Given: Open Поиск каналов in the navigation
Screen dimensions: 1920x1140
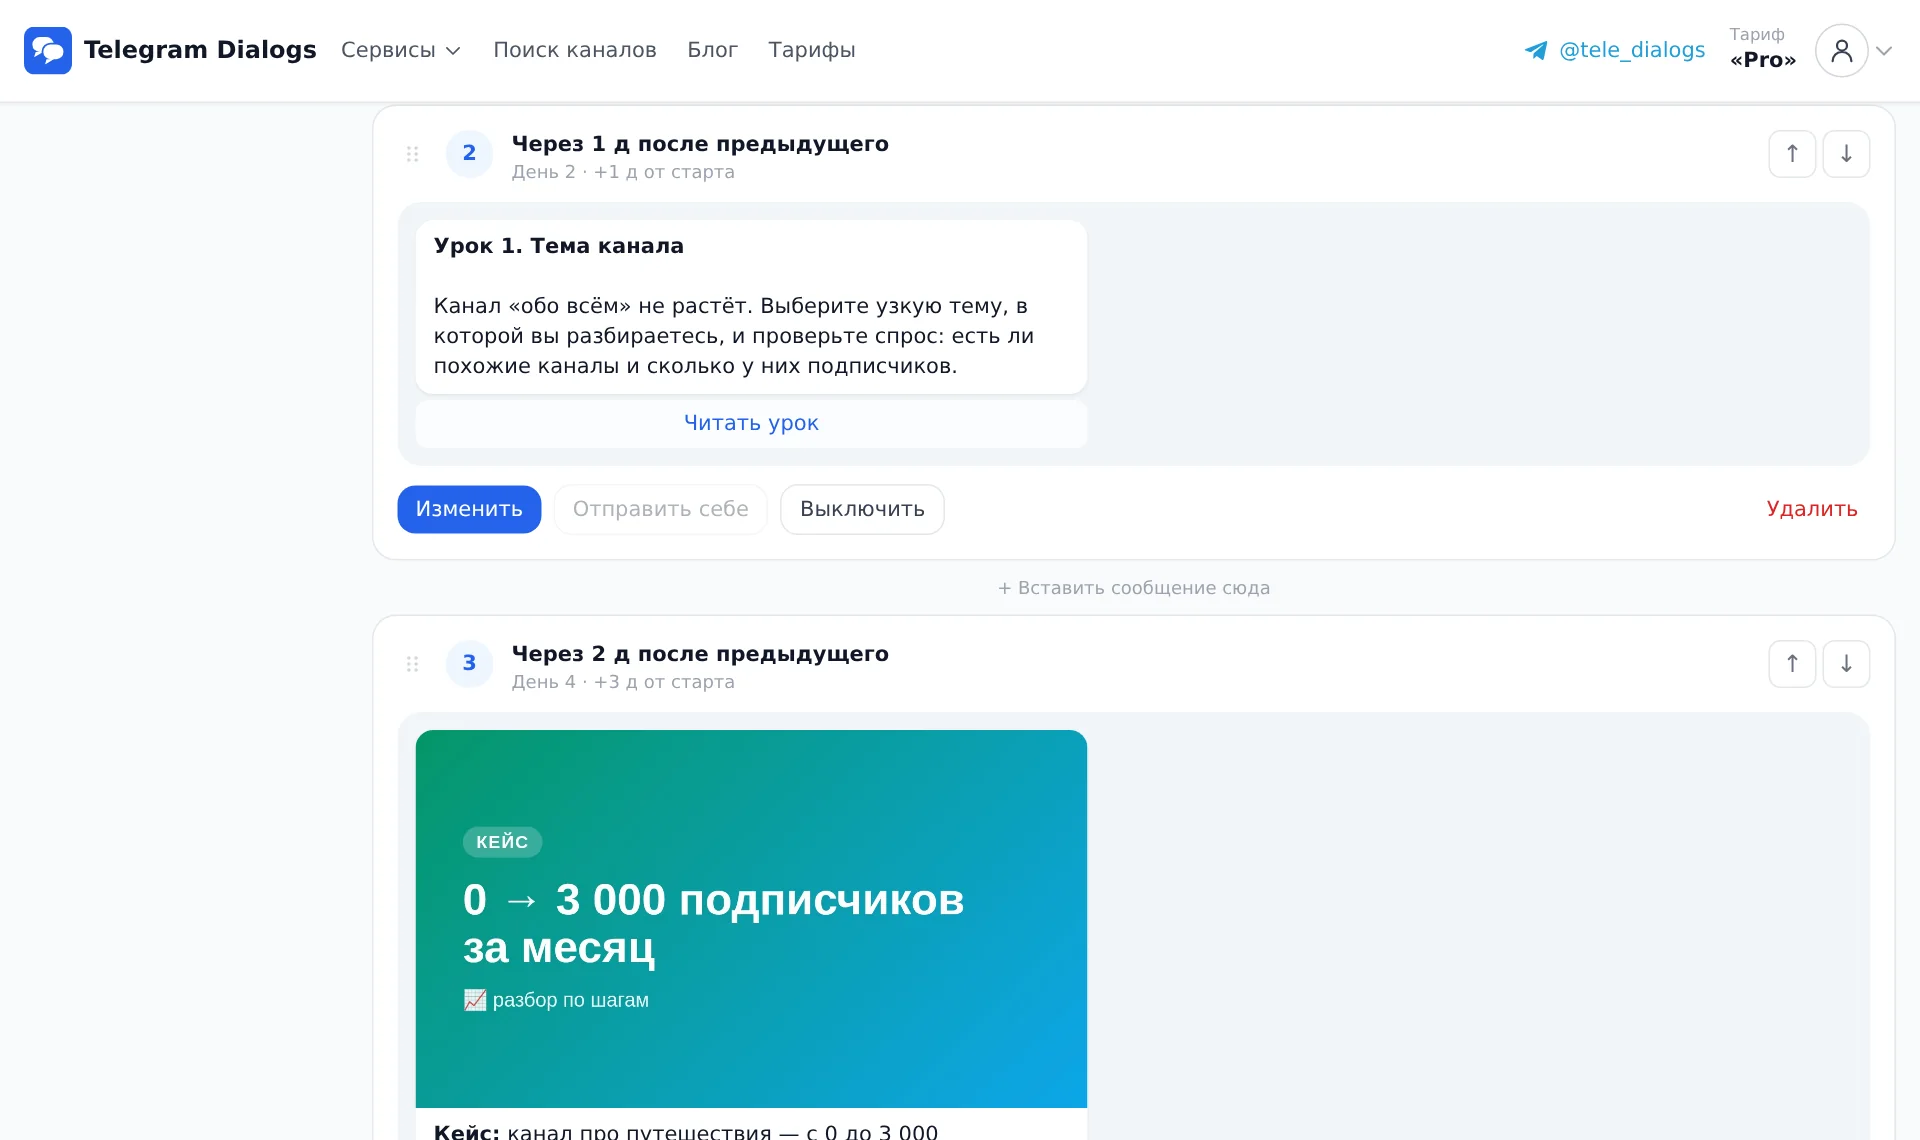Looking at the screenshot, I should tap(575, 50).
